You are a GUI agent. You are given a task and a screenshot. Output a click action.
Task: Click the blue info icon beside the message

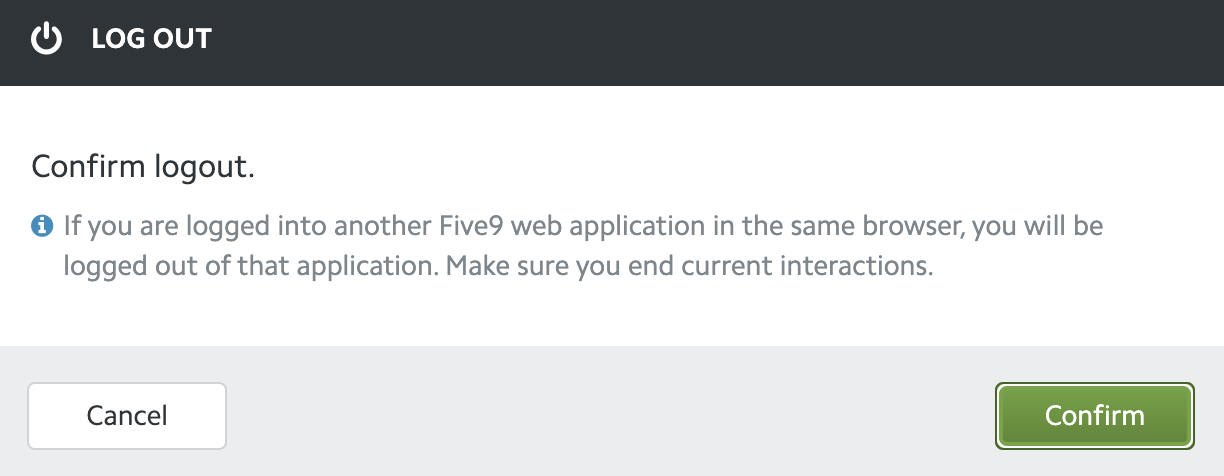tap(42, 226)
